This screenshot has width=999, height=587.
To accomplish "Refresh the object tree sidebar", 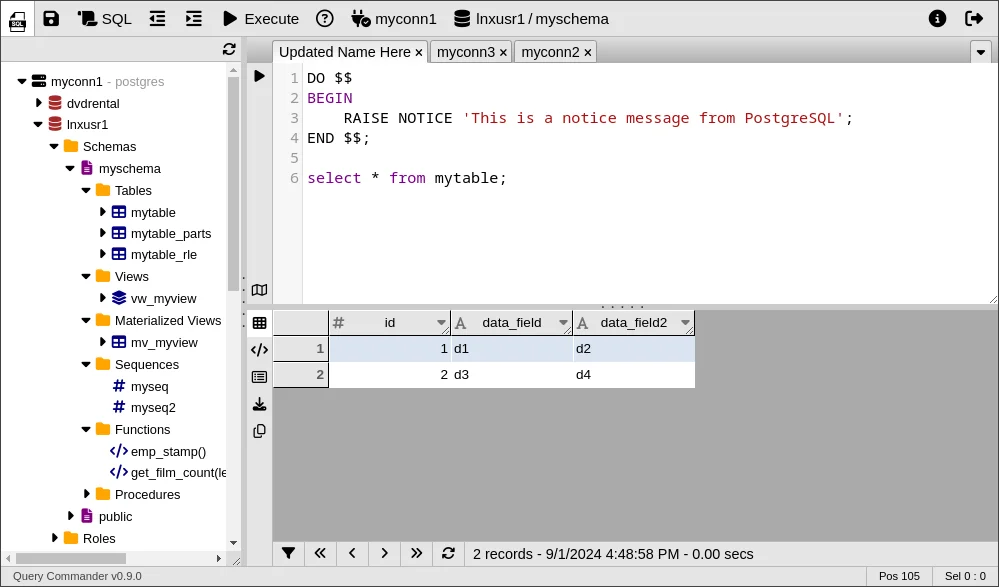I will pyautogui.click(x=229, y=49).
